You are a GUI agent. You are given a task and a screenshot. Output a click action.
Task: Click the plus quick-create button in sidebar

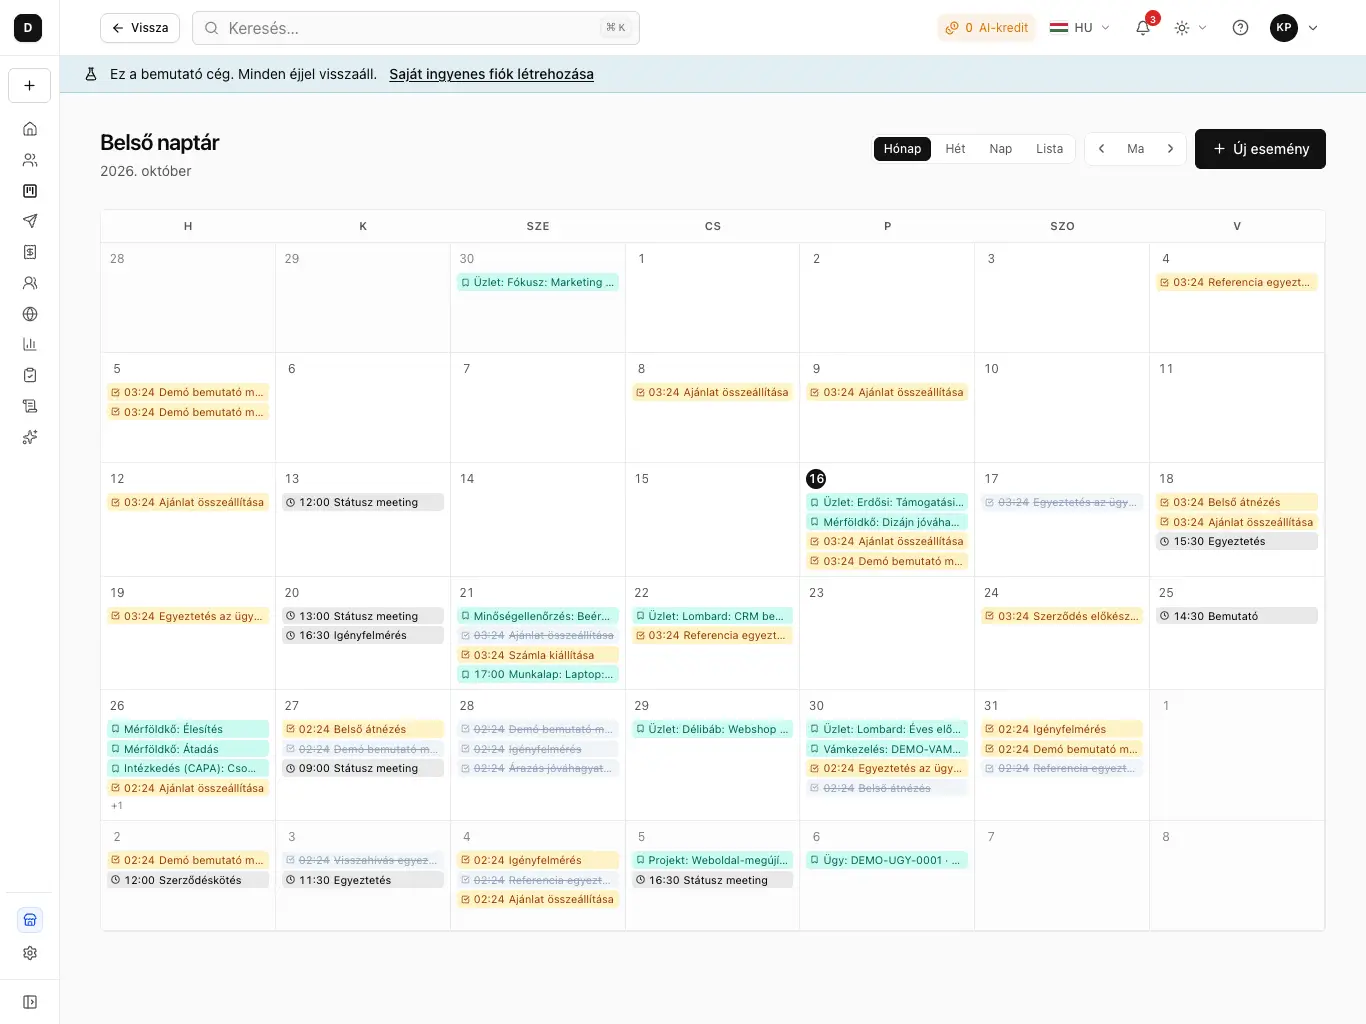tap(30, 86)
